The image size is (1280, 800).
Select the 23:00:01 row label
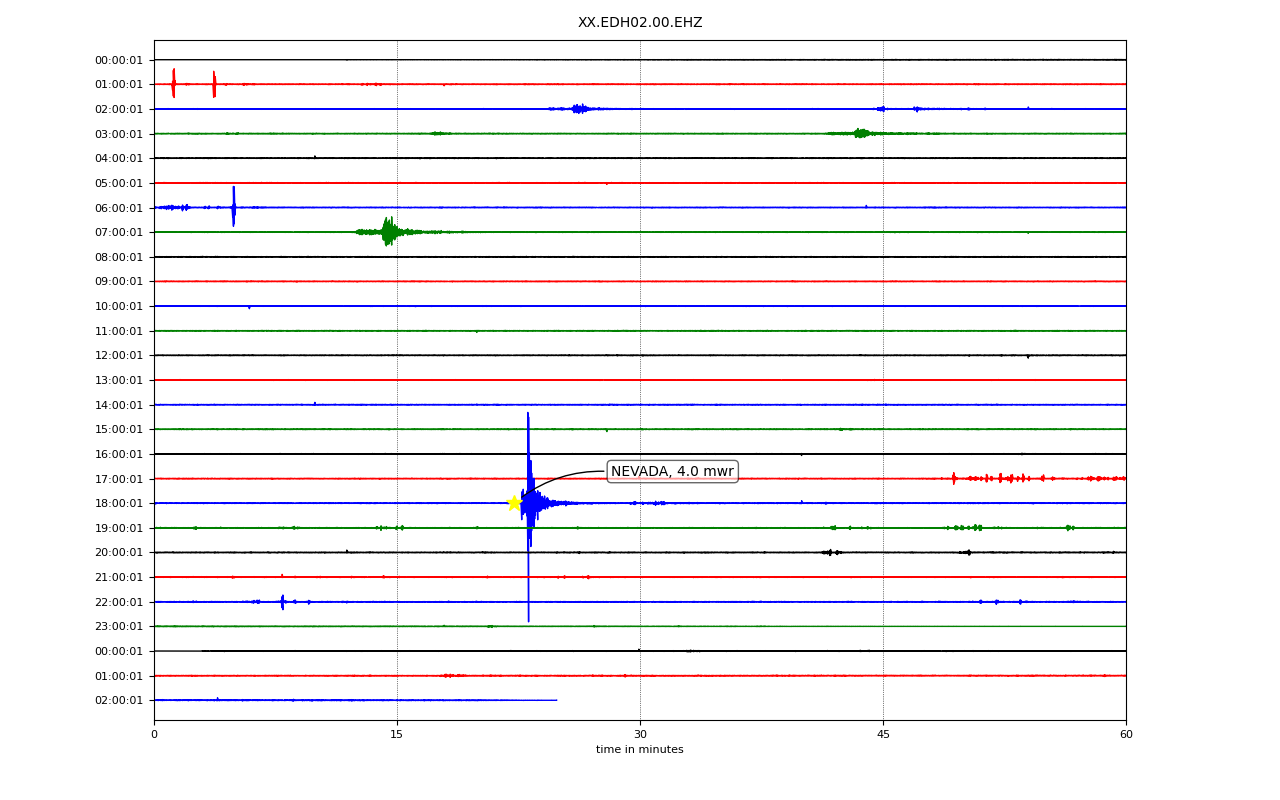tap(119, 626)
